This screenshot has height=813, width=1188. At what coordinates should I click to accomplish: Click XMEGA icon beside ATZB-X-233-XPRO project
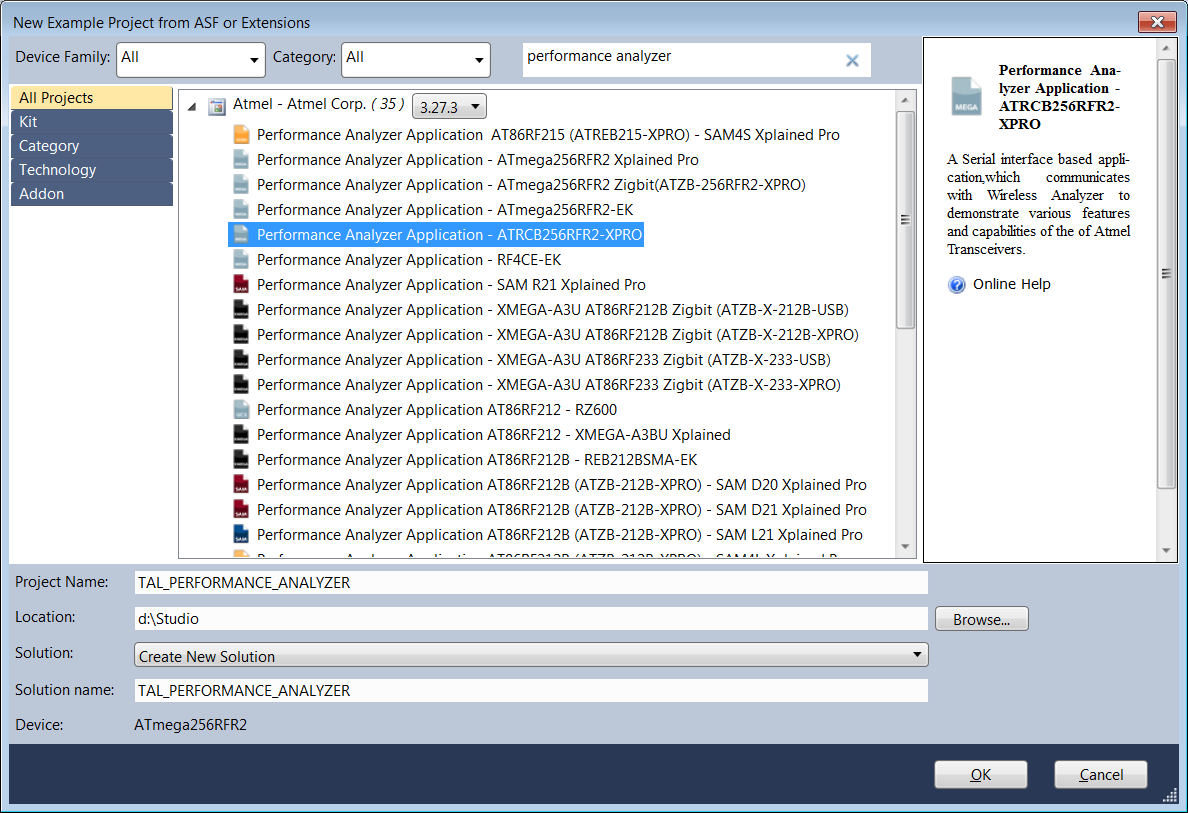pos(241,385)
